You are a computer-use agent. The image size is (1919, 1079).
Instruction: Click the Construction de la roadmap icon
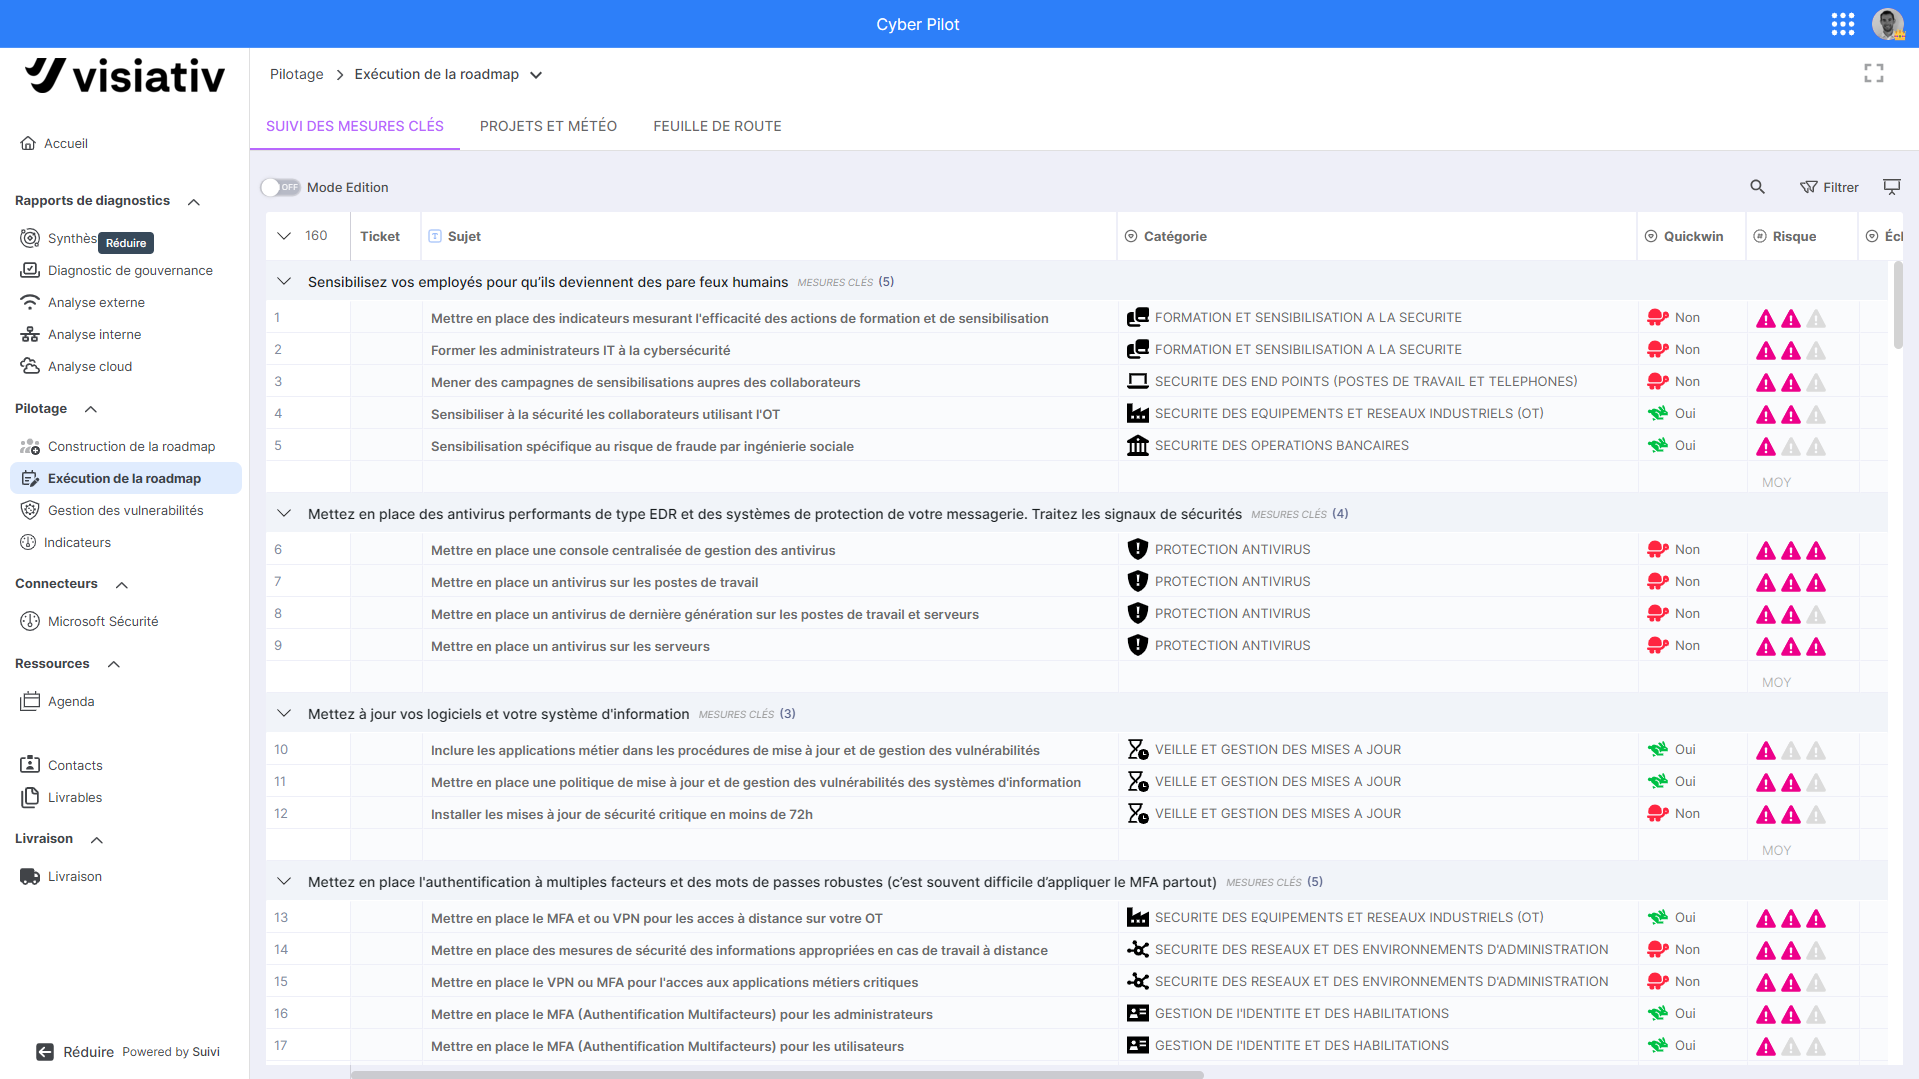(x=30, y=446)
